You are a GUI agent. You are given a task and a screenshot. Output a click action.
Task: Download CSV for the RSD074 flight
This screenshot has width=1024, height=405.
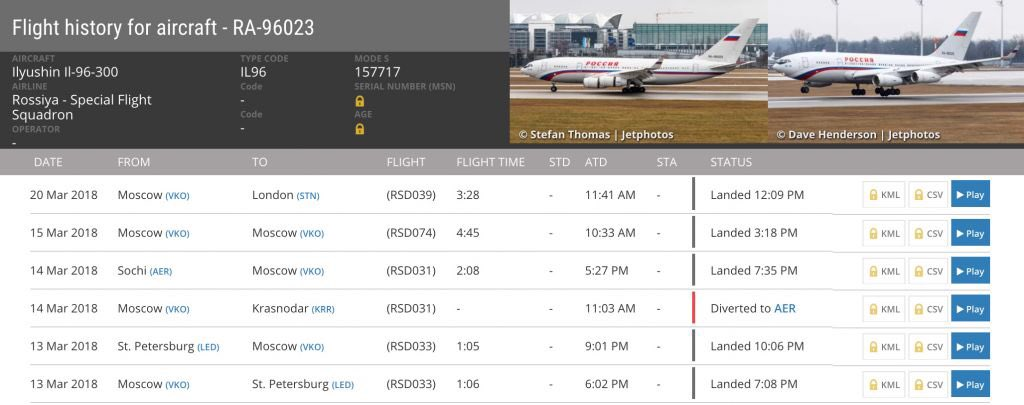(x=928, y=233)
